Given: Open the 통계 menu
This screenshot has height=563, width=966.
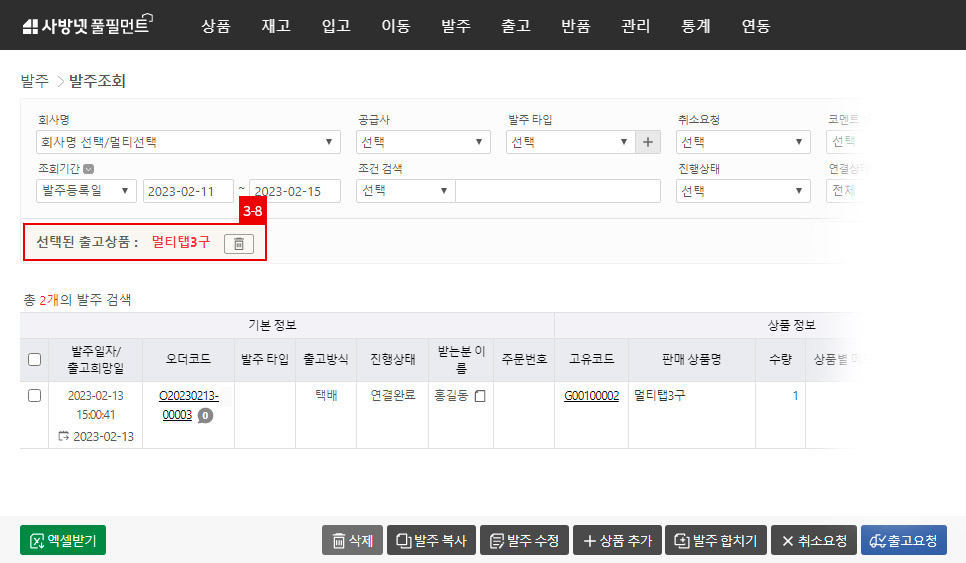Looking at the screenshot, I should 695,26.
